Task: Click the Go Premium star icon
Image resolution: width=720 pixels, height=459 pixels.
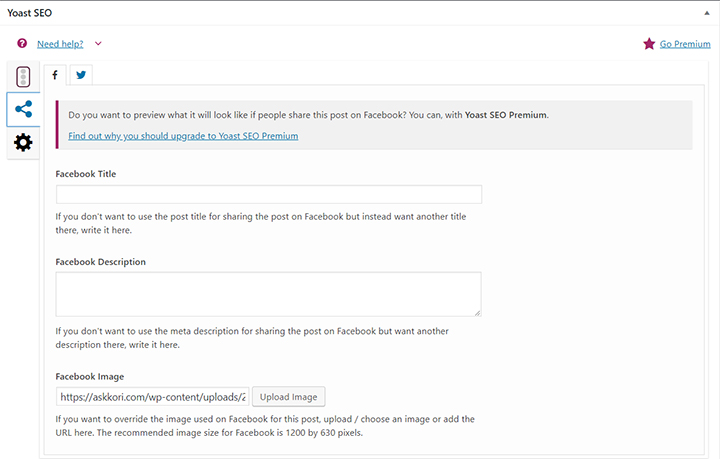Action: 649,44
